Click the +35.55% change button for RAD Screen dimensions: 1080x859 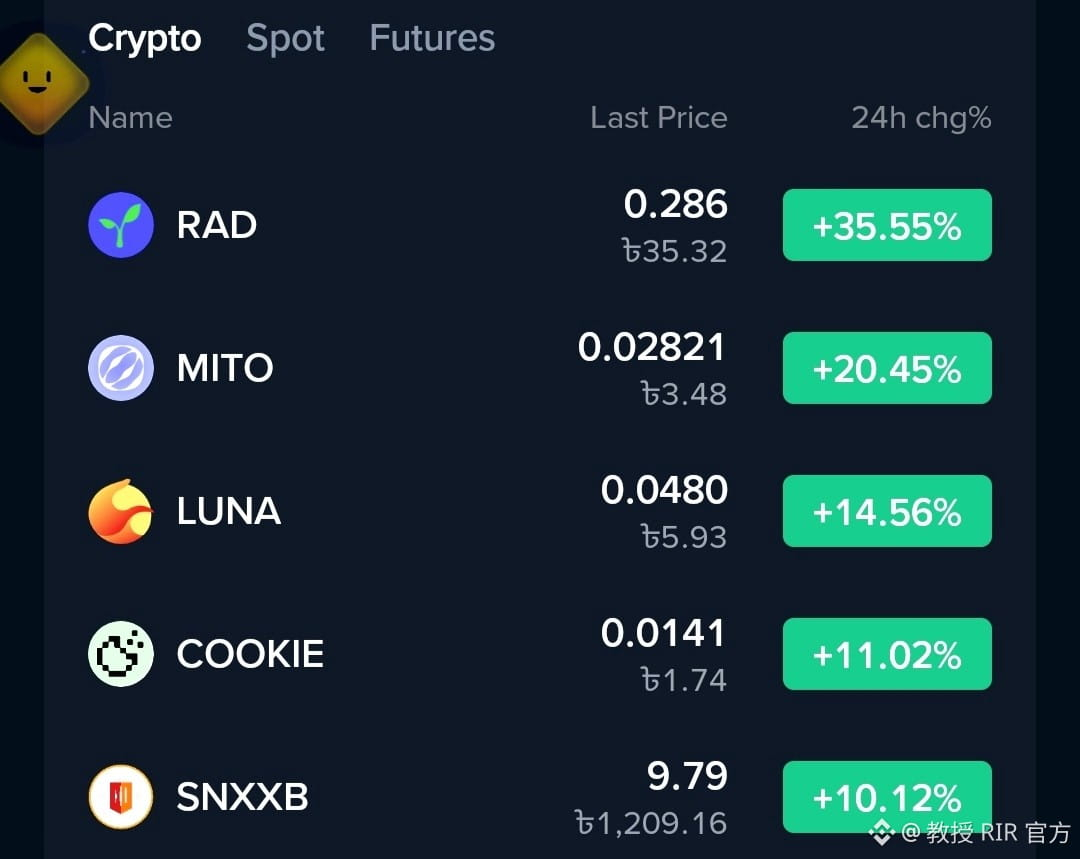coord(887,225)
